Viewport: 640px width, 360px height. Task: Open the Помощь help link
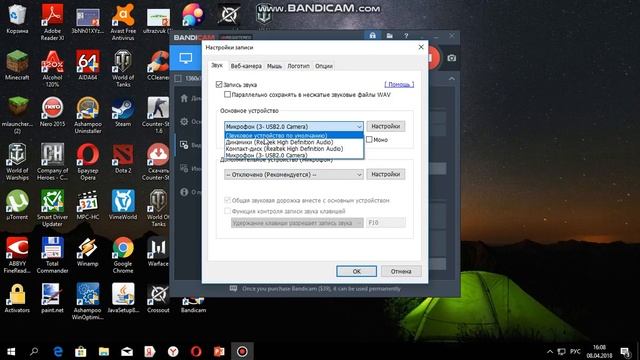pos(399,84)
